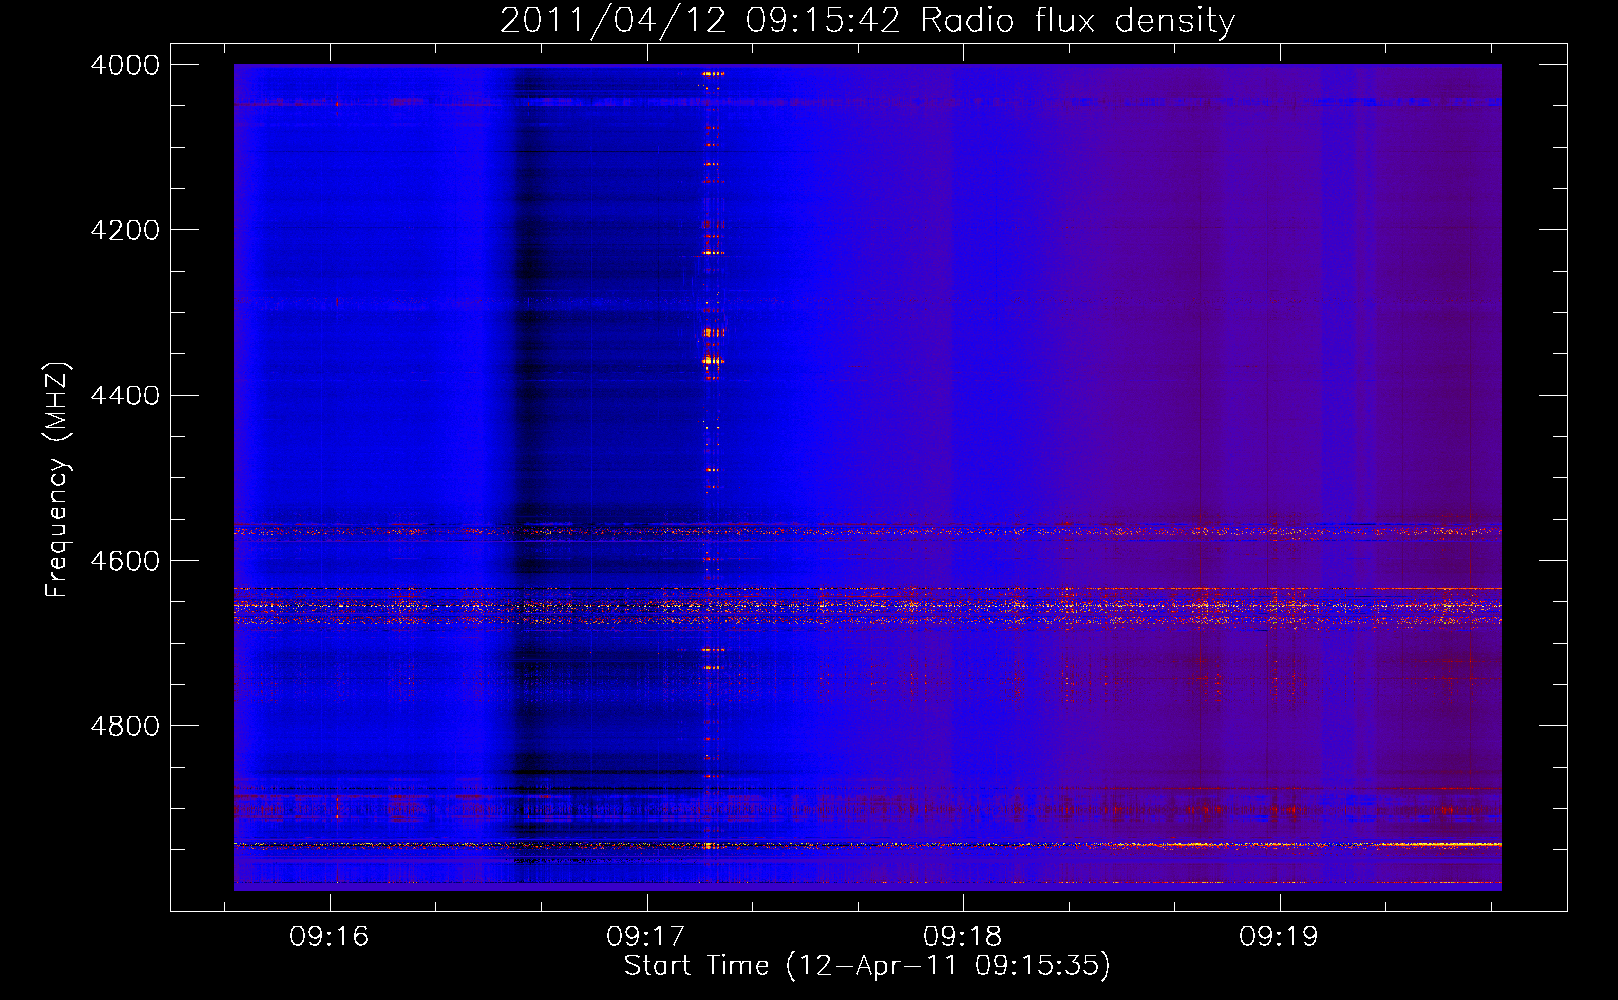
Task: Click the 09:18 time tick label
Action: (963, 936)
